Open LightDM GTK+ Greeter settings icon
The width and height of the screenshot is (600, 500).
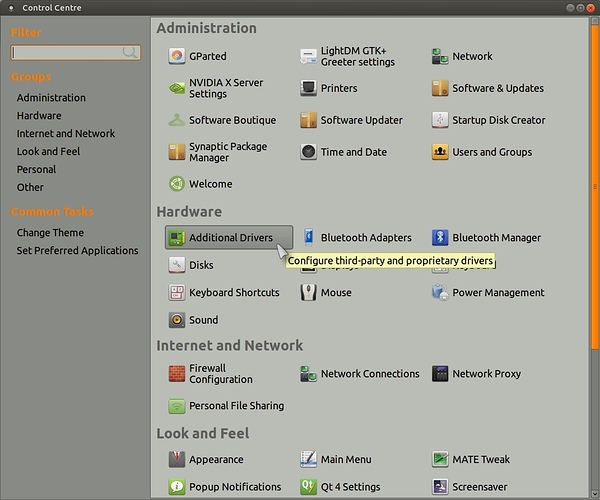point(308,56)
